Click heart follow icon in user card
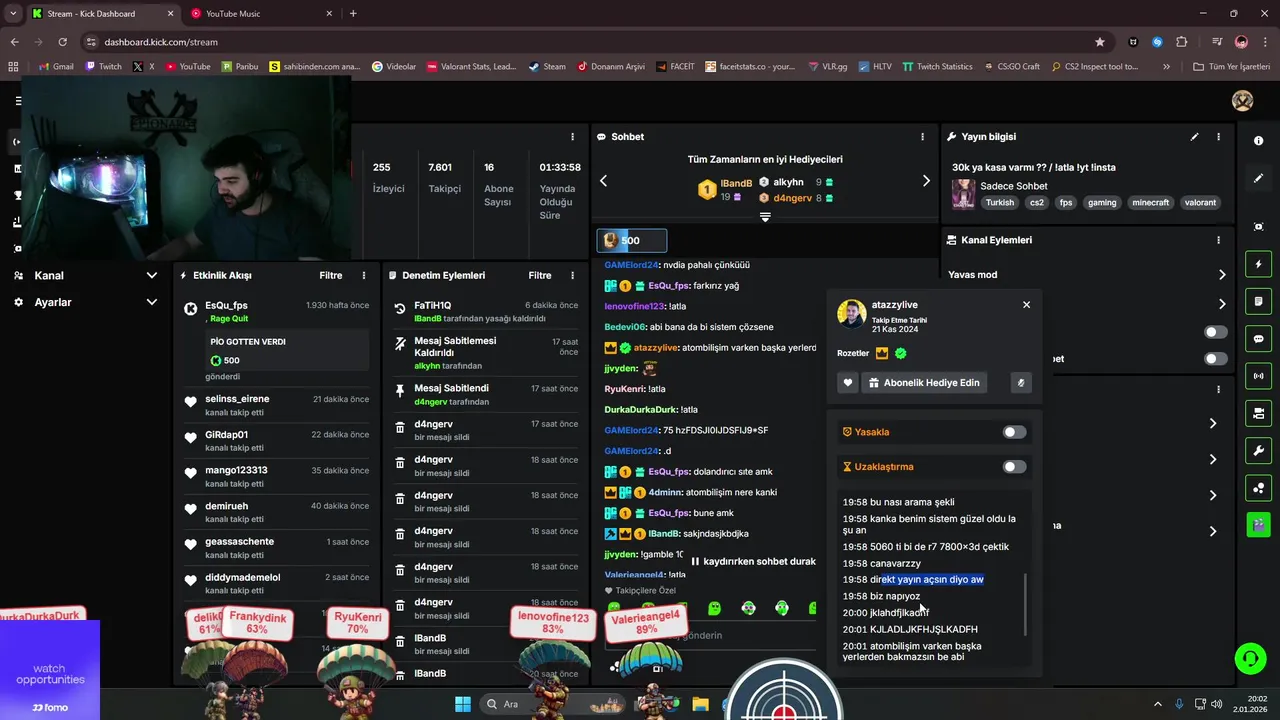The width and height of the screenshot is (1280, 720). tap(848, 383)
